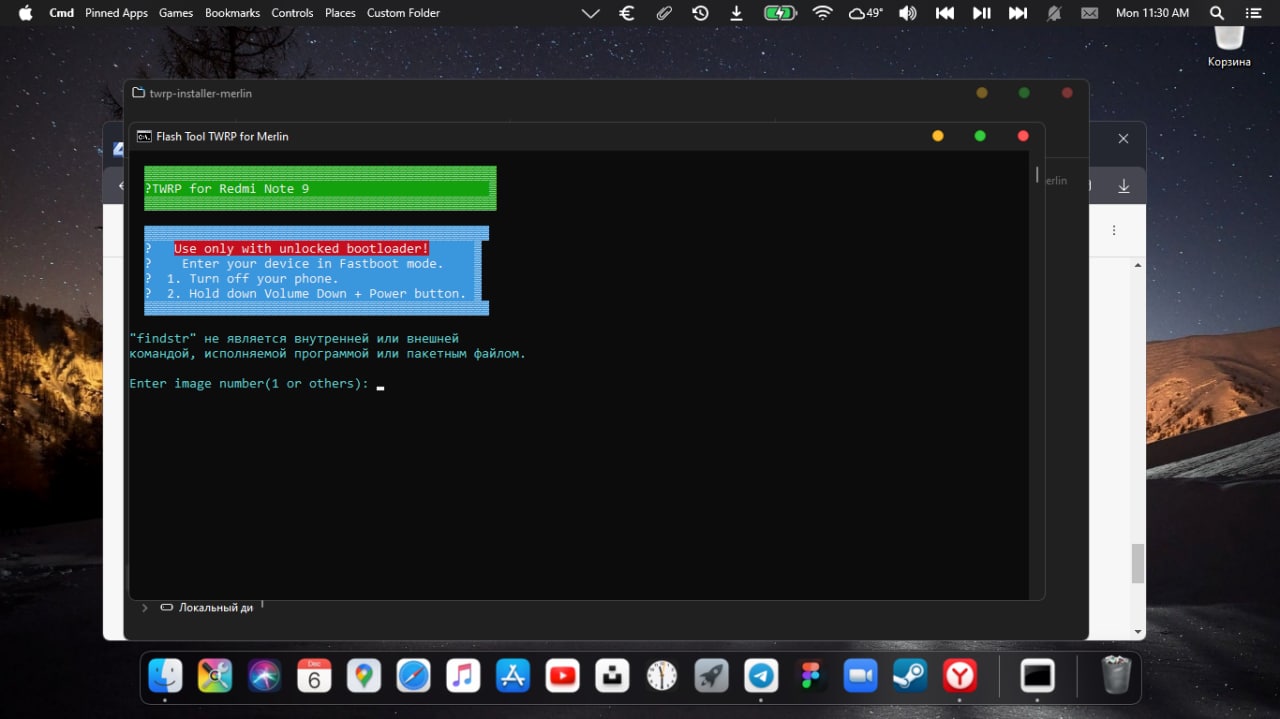The image size is (1280, 719).
Task: Open Finder from the dock
Action: [165, 676]
